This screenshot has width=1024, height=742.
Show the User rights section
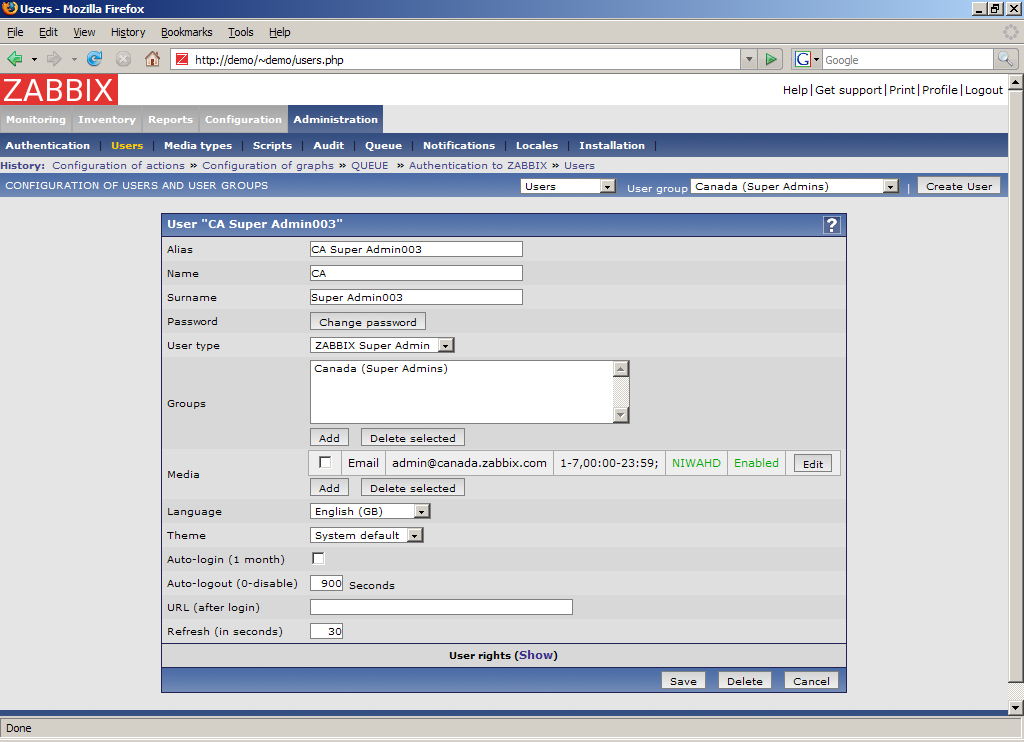(x=536, y=655)
